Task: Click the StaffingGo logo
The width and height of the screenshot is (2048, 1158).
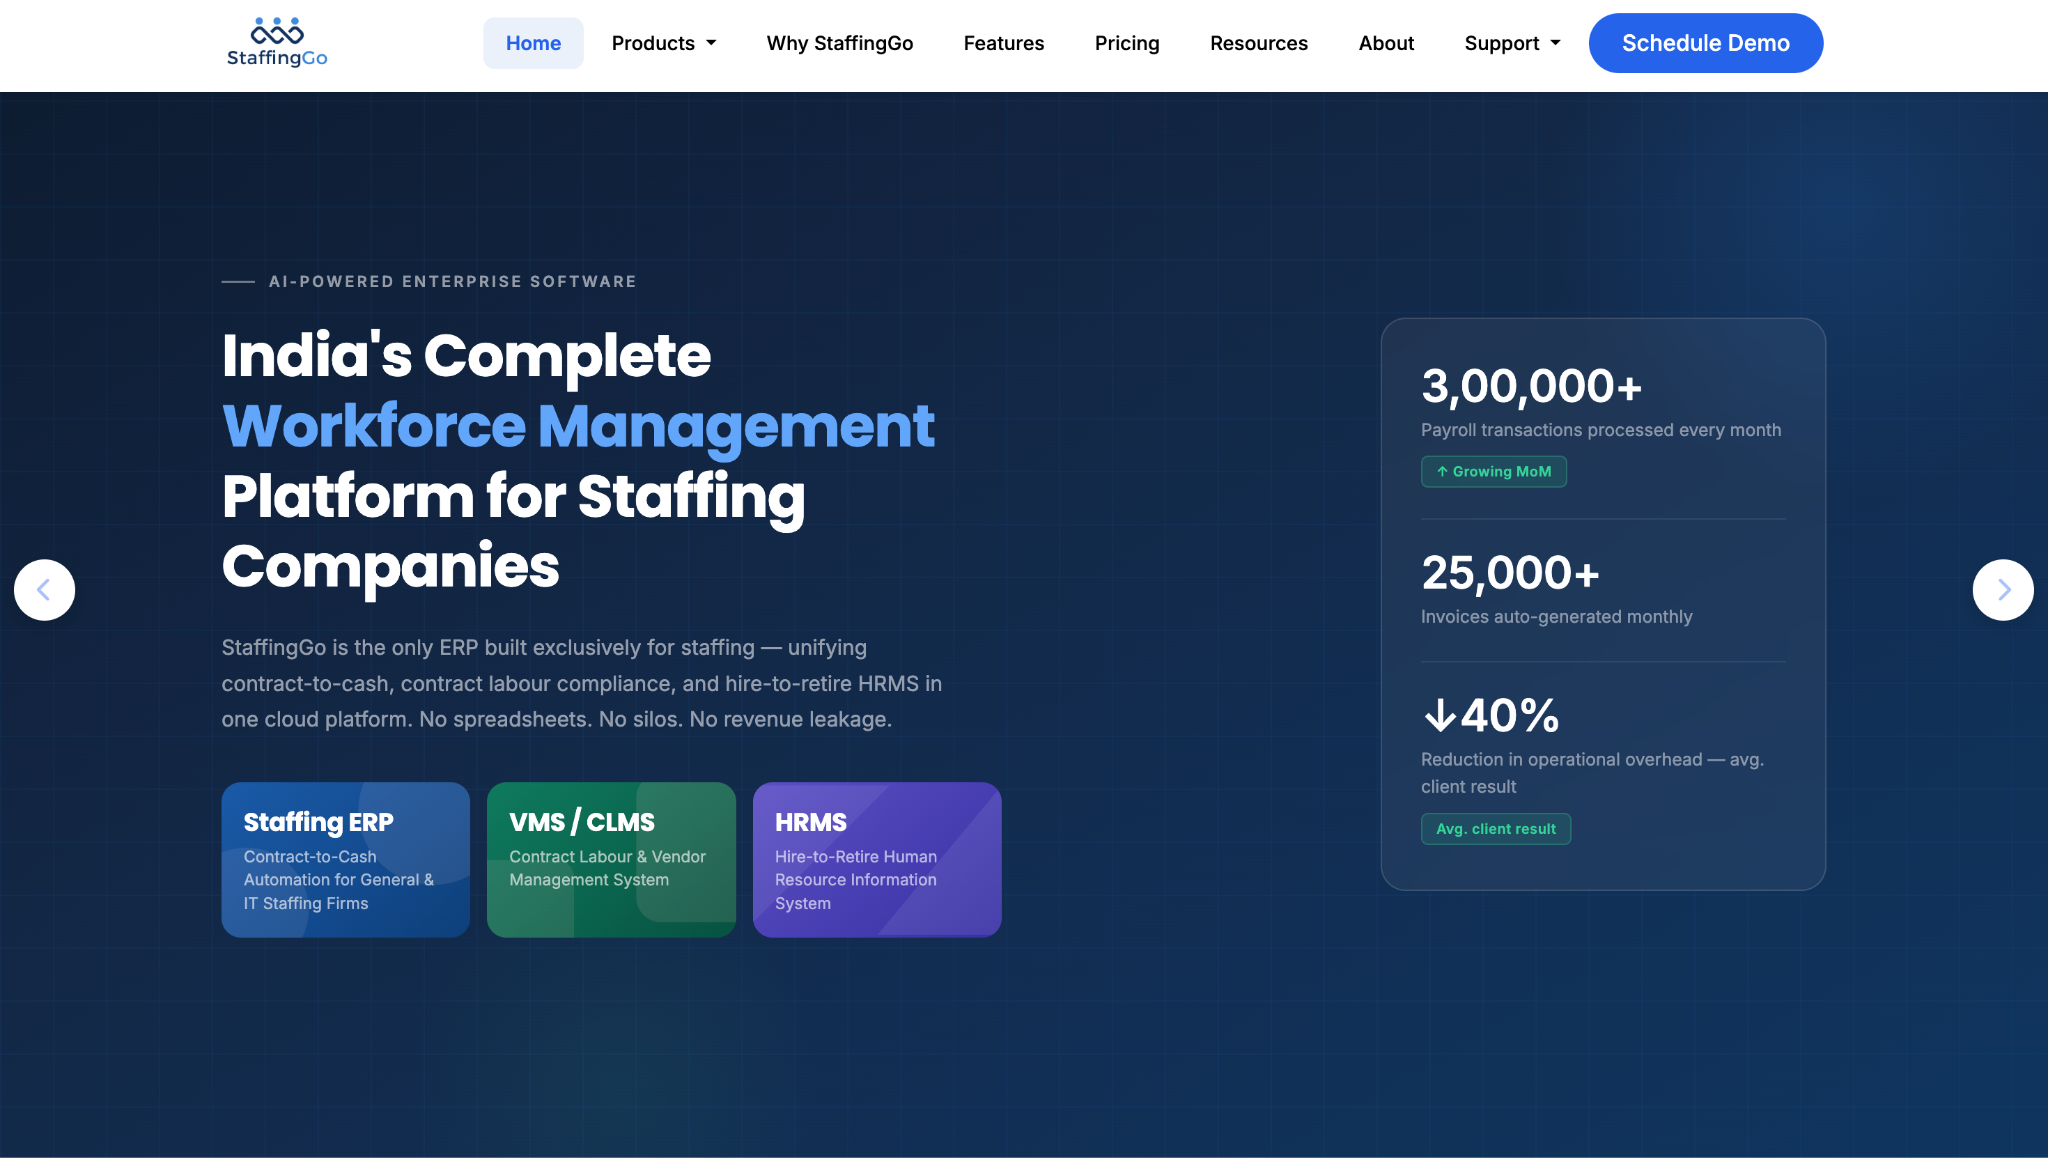Action: tap(277, 43)
